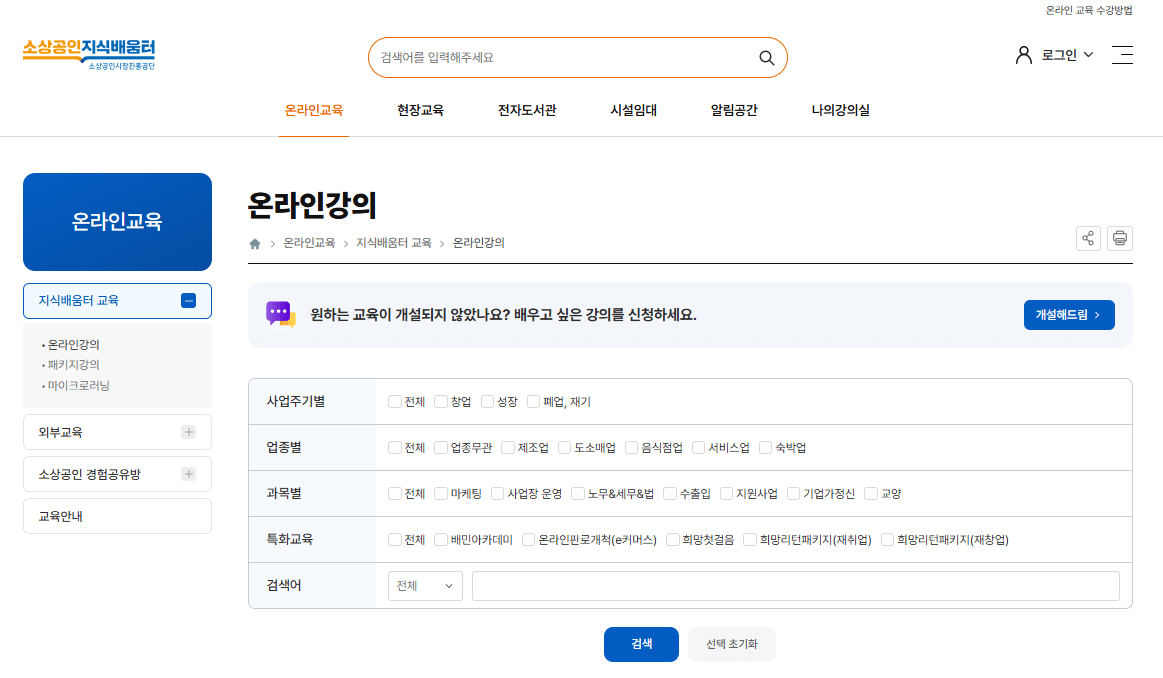Click the share icon on the page header

coord(1087,238)
